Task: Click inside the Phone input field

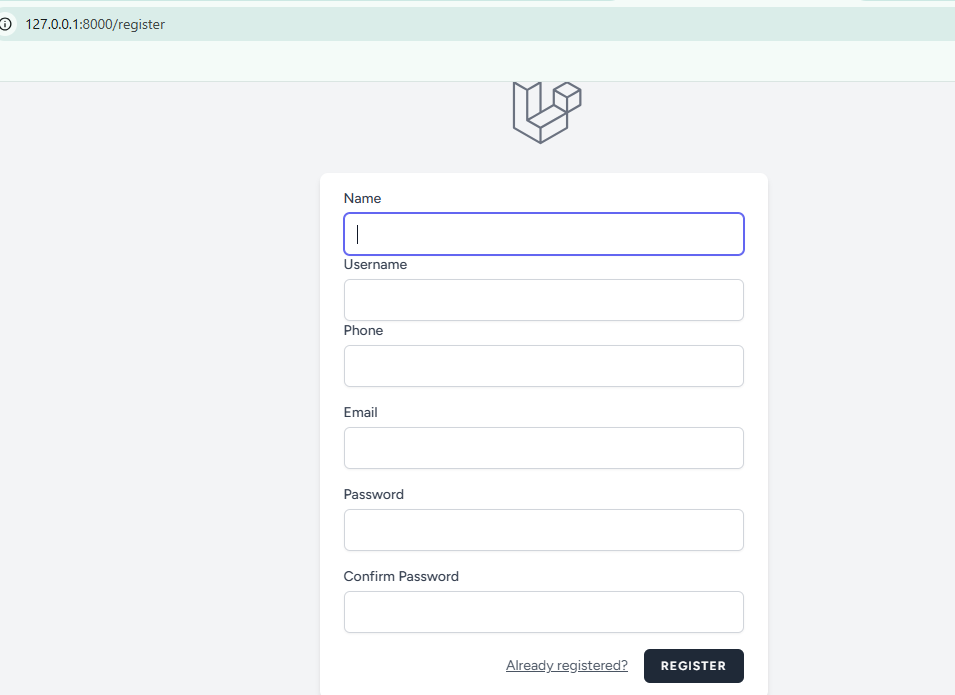Action: 543,365
